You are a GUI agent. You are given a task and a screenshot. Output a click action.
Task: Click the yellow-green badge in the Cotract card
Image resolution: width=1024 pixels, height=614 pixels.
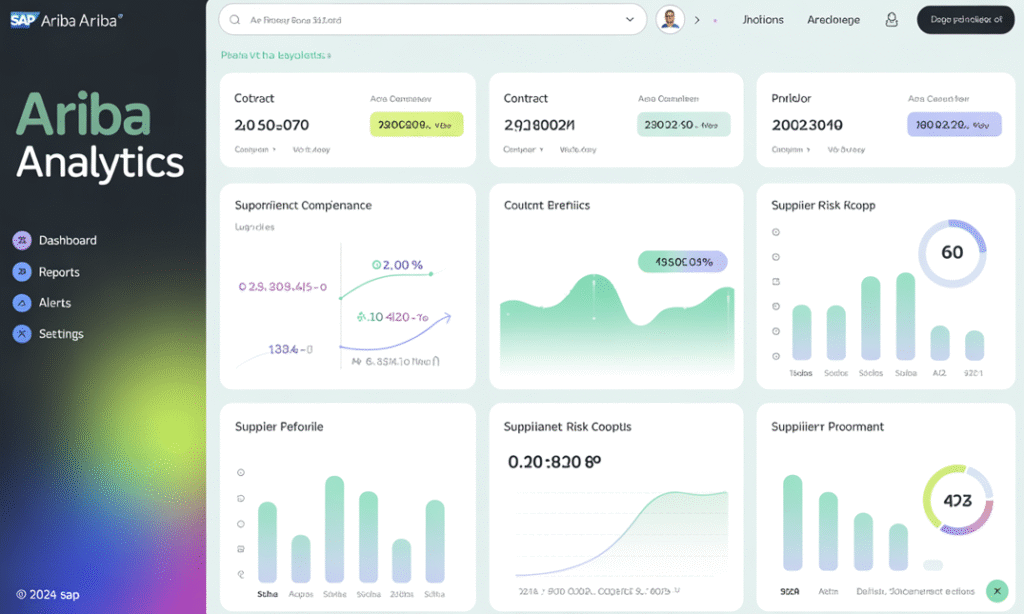417,125
